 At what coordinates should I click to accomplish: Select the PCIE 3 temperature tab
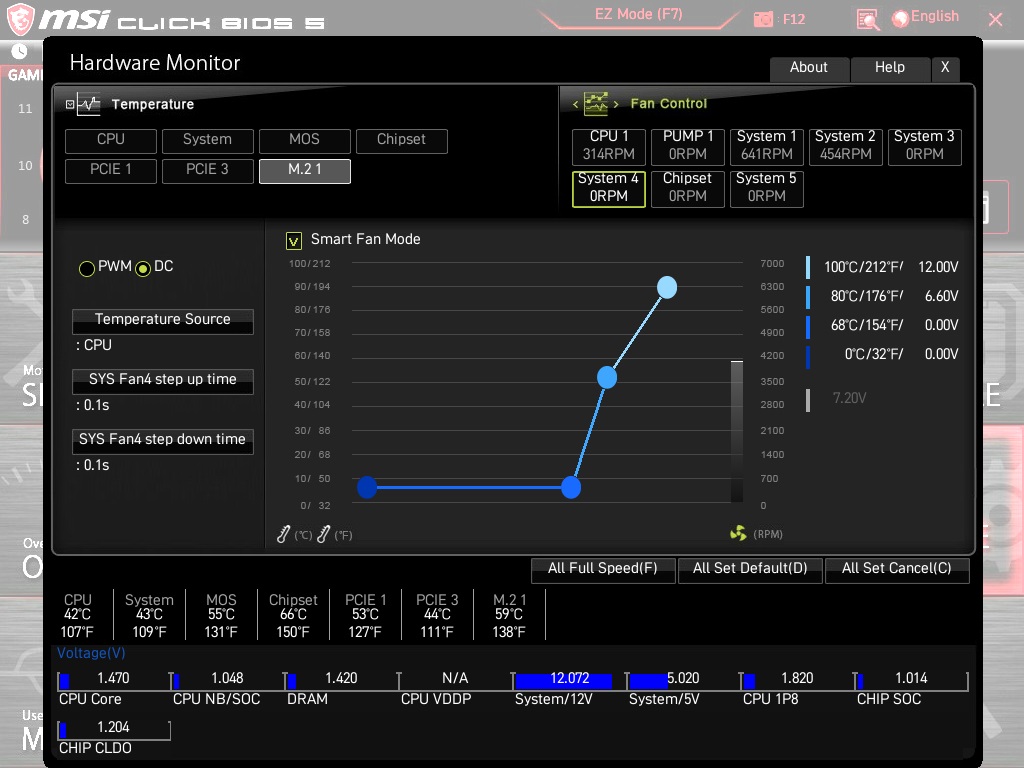[208, 170]
